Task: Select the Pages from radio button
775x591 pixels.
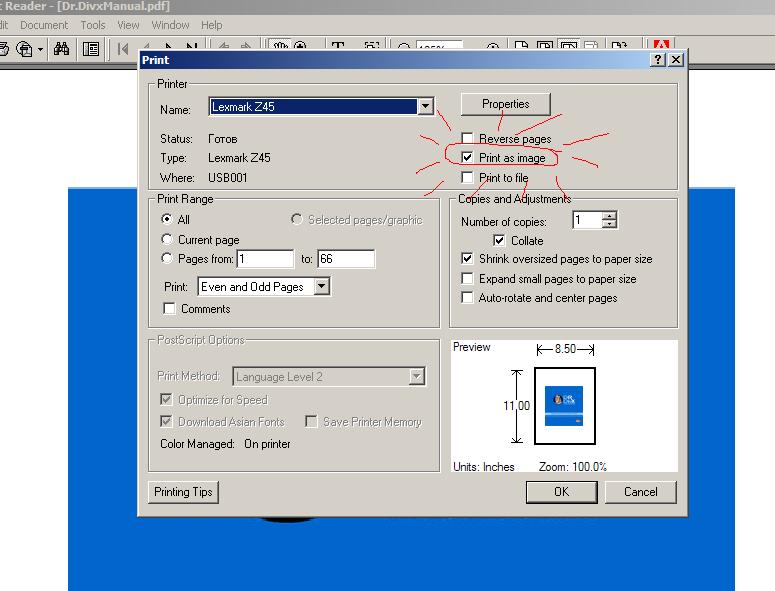Action: click(x=167, y=258)
